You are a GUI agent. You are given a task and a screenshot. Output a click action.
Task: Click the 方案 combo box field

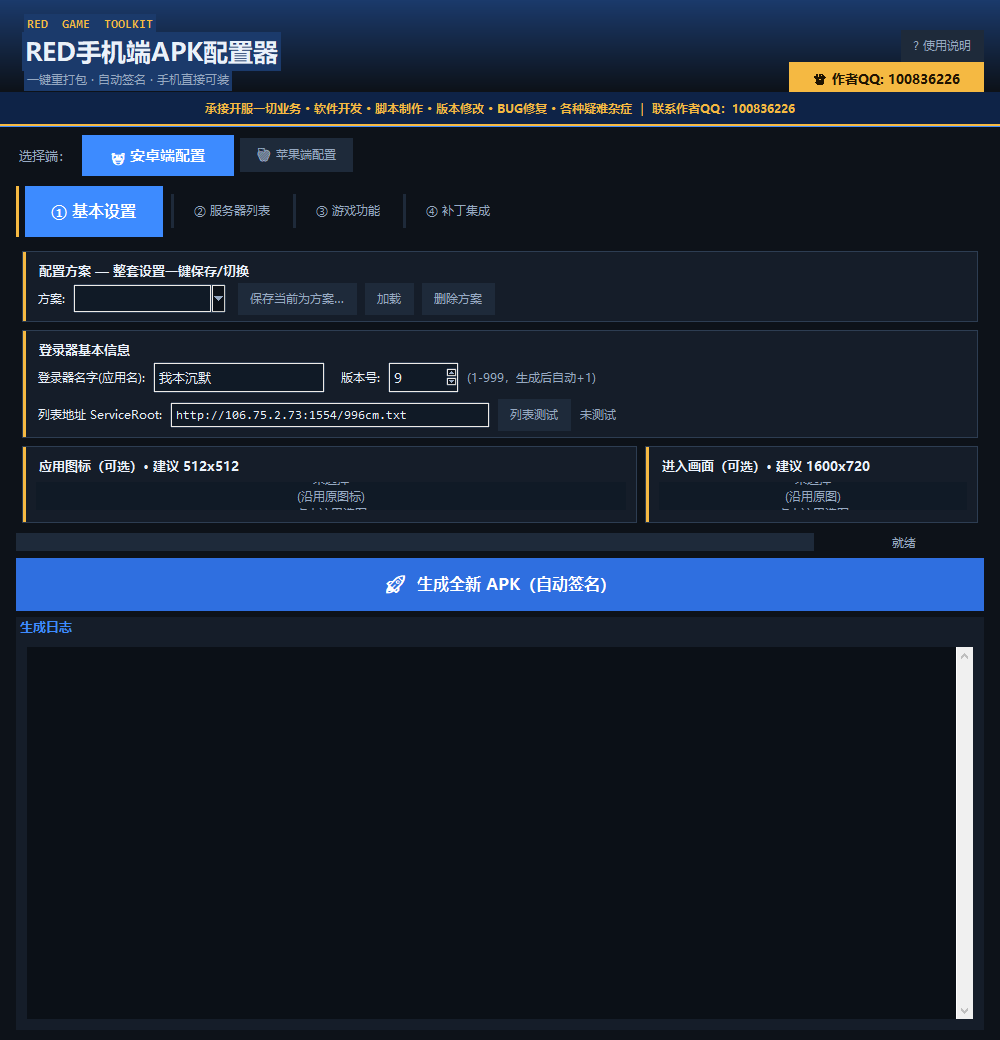[143, 298]
